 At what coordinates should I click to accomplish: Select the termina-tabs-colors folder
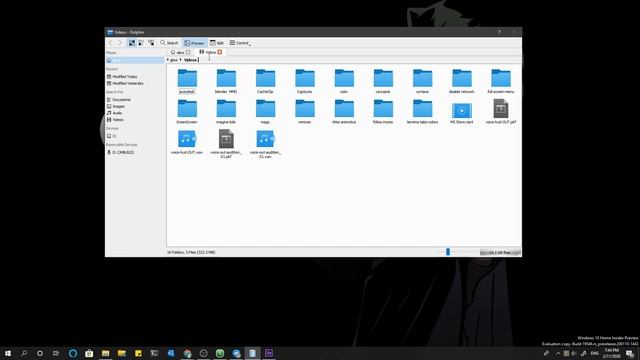422,111
